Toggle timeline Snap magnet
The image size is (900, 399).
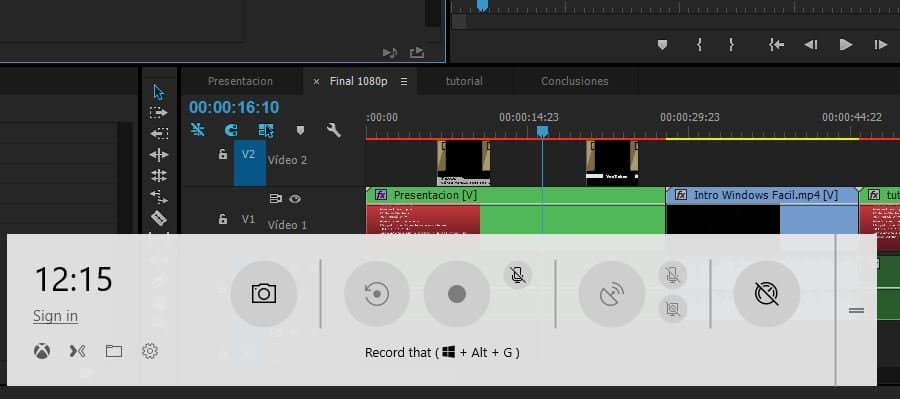point(231,130)
